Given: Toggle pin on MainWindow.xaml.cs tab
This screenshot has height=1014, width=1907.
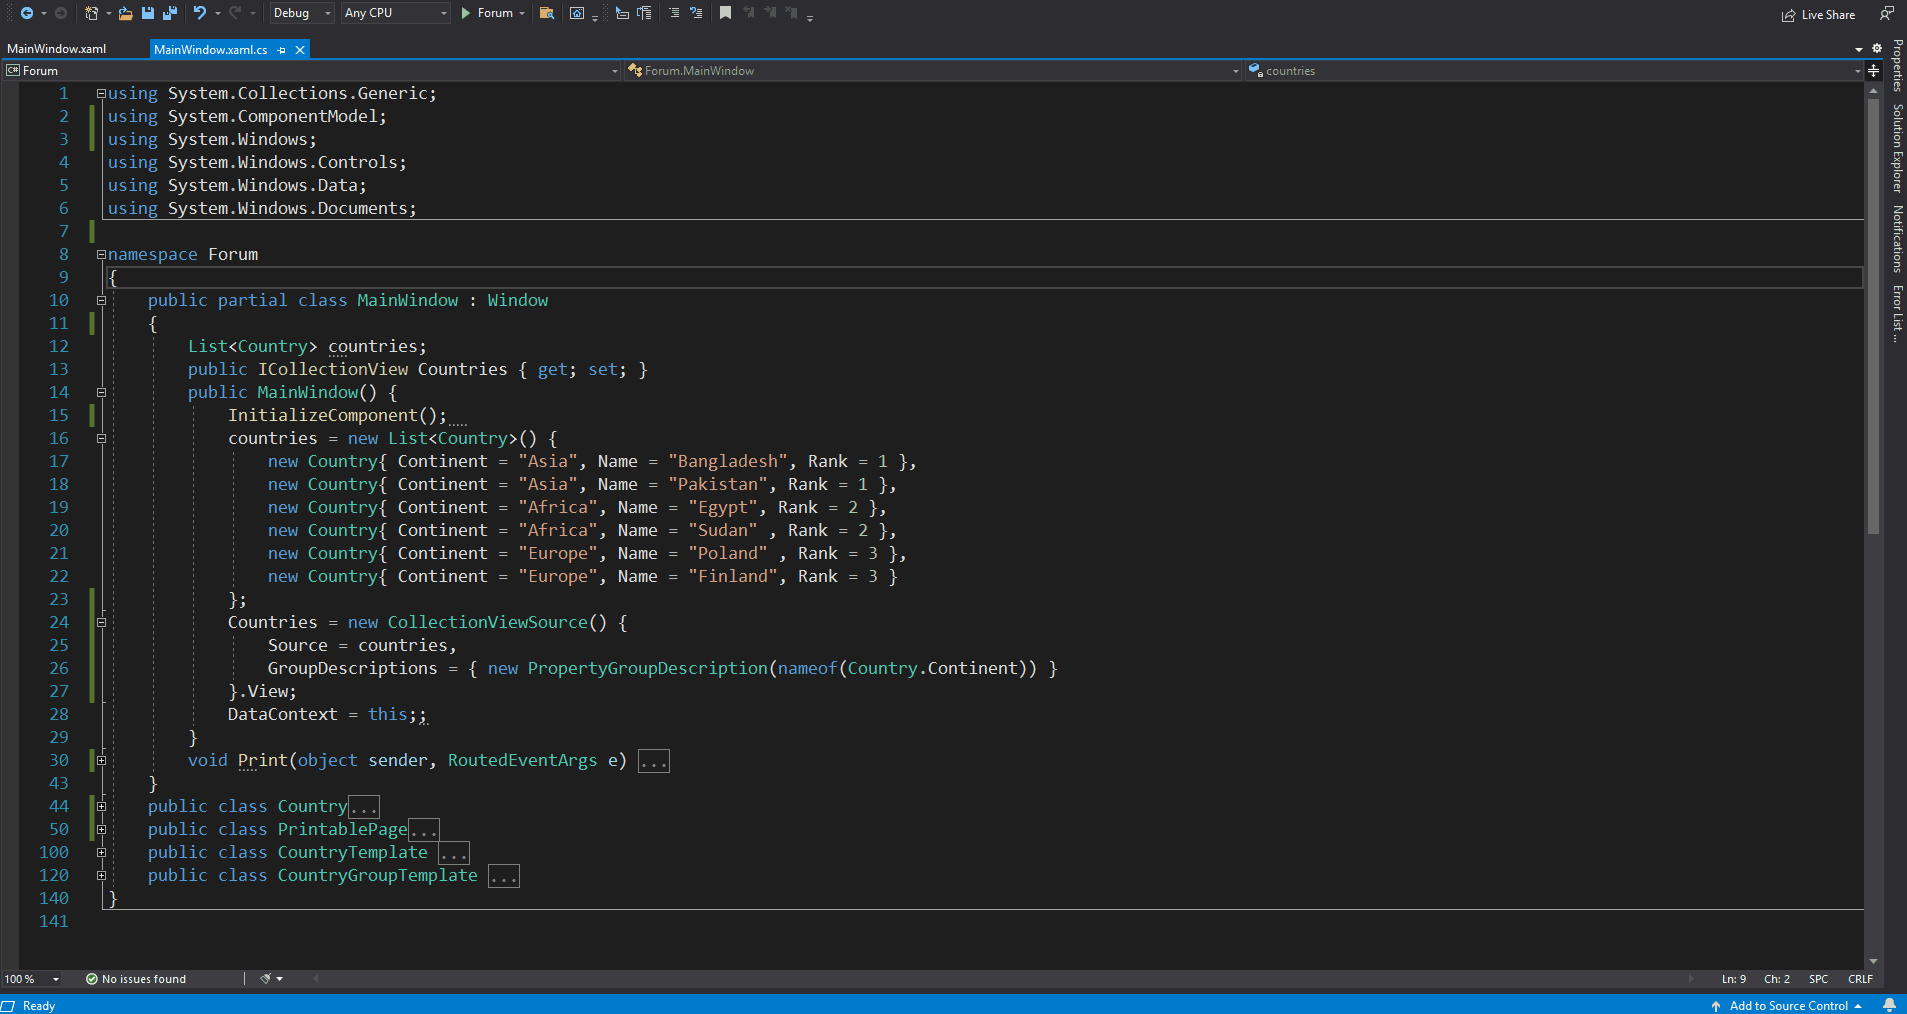Looking at the screenshot, I should tap(282, 49).
